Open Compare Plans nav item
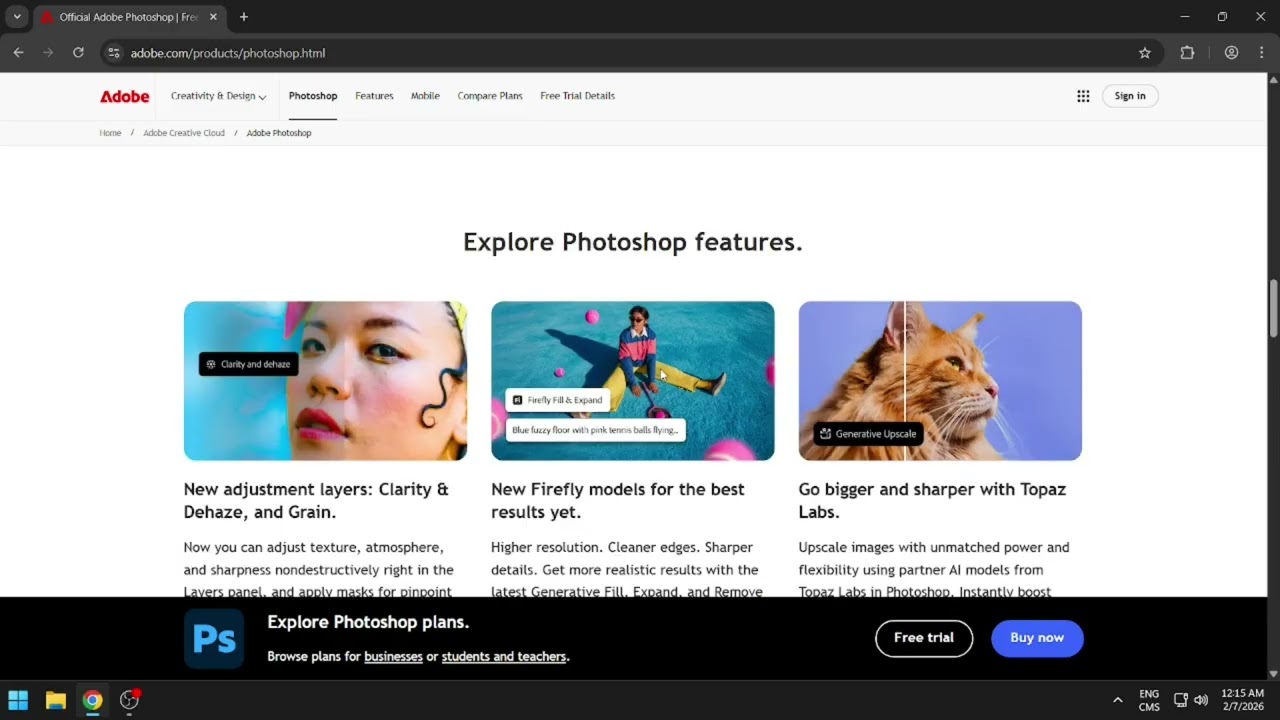 (490, 96)
